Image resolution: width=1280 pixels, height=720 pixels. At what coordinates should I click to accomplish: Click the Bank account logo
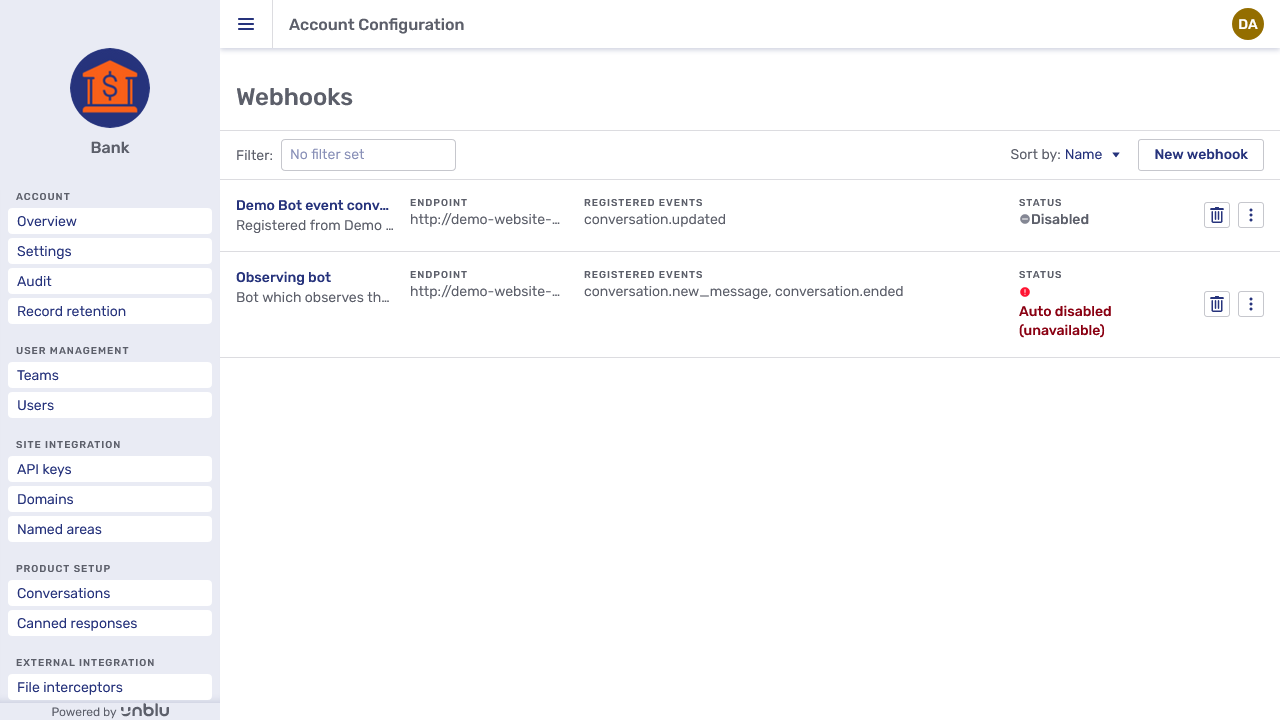[x=109, y=88]
